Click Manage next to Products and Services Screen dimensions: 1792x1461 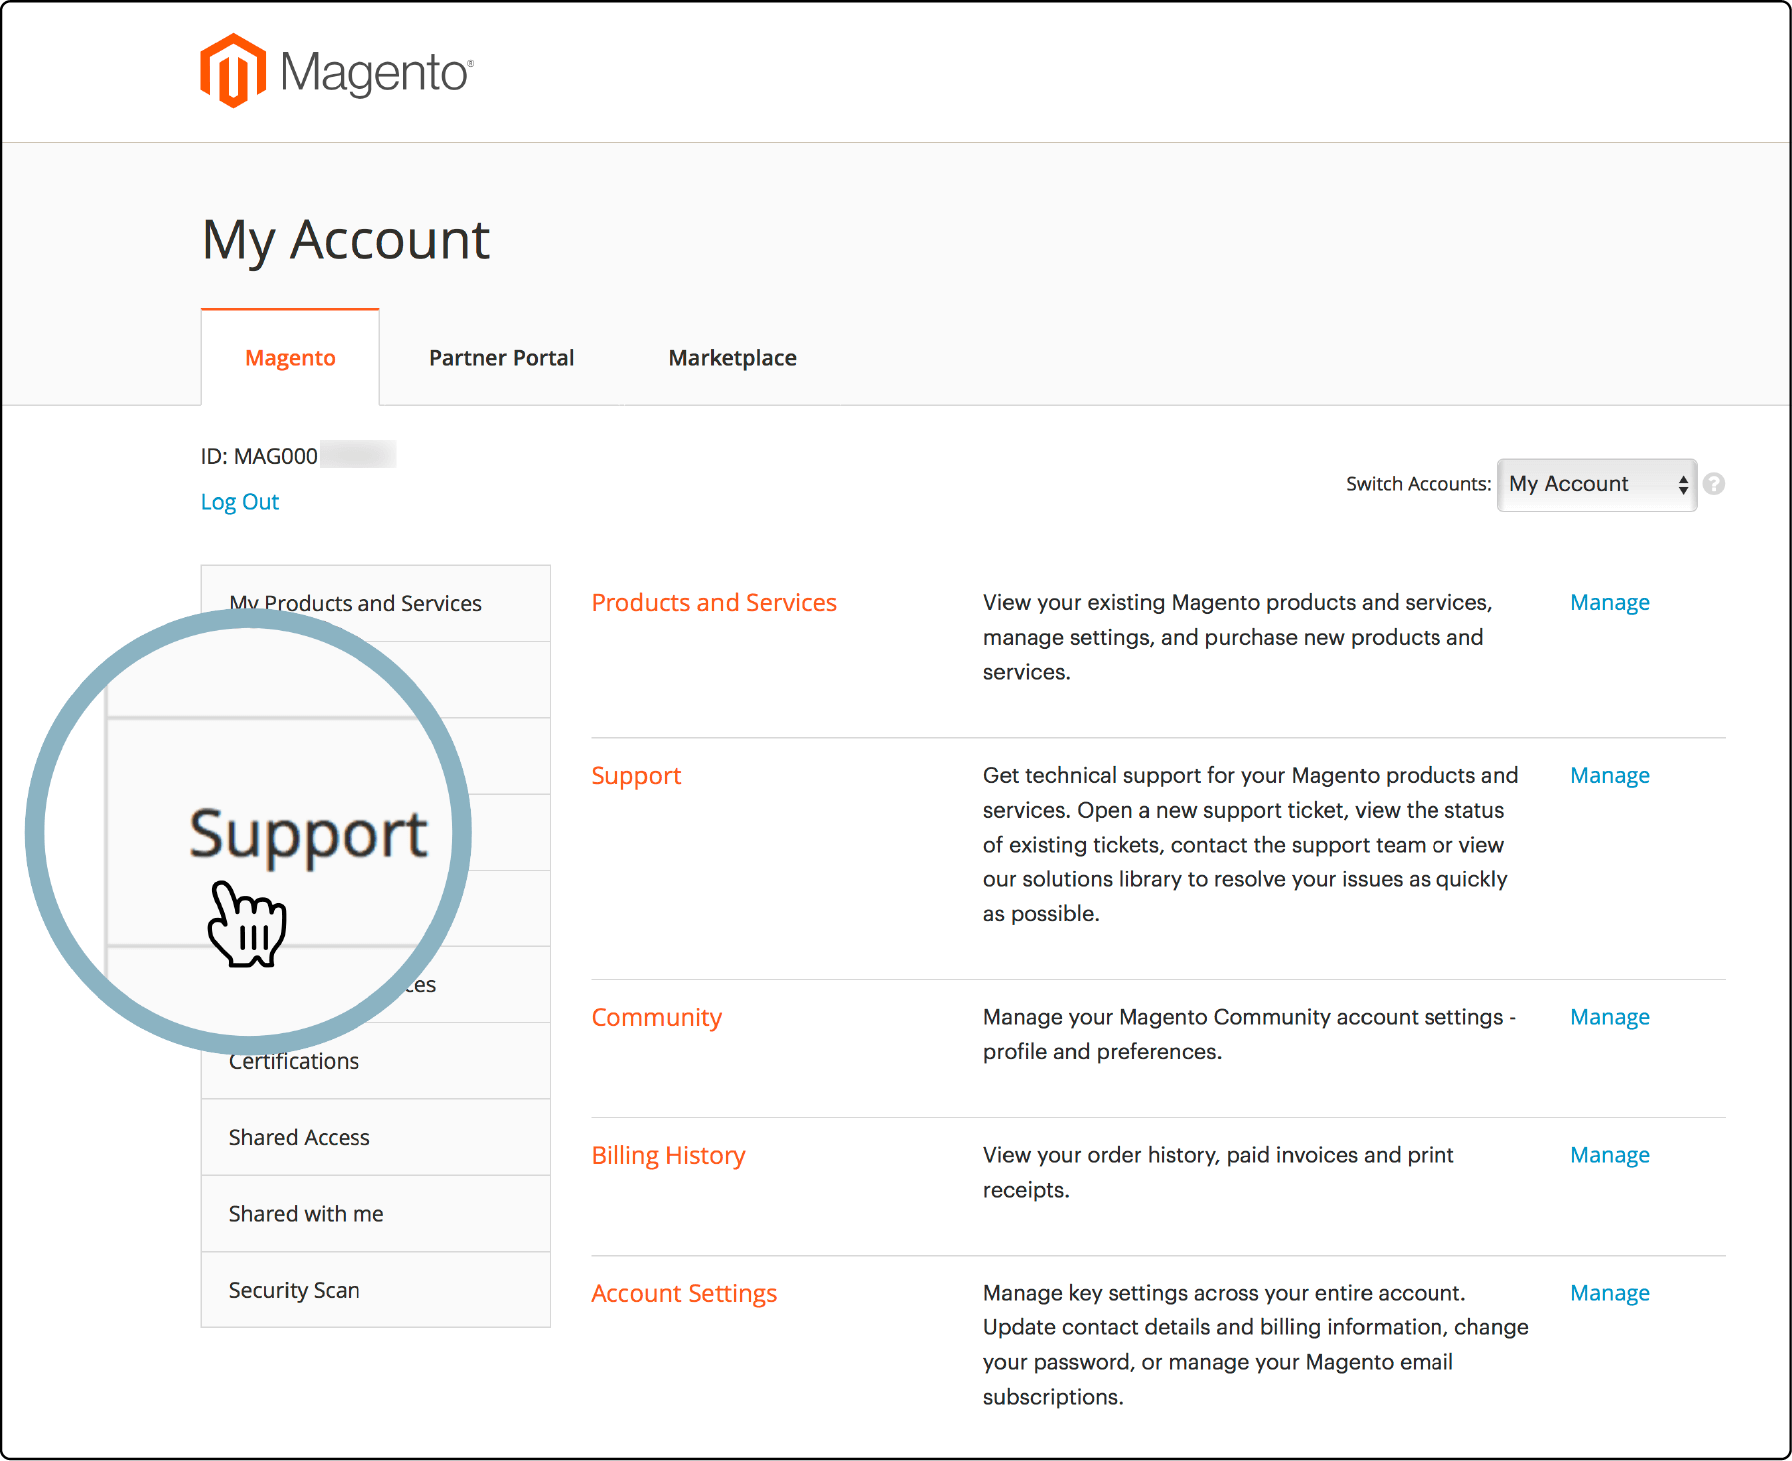click(x=1608, y=602)
